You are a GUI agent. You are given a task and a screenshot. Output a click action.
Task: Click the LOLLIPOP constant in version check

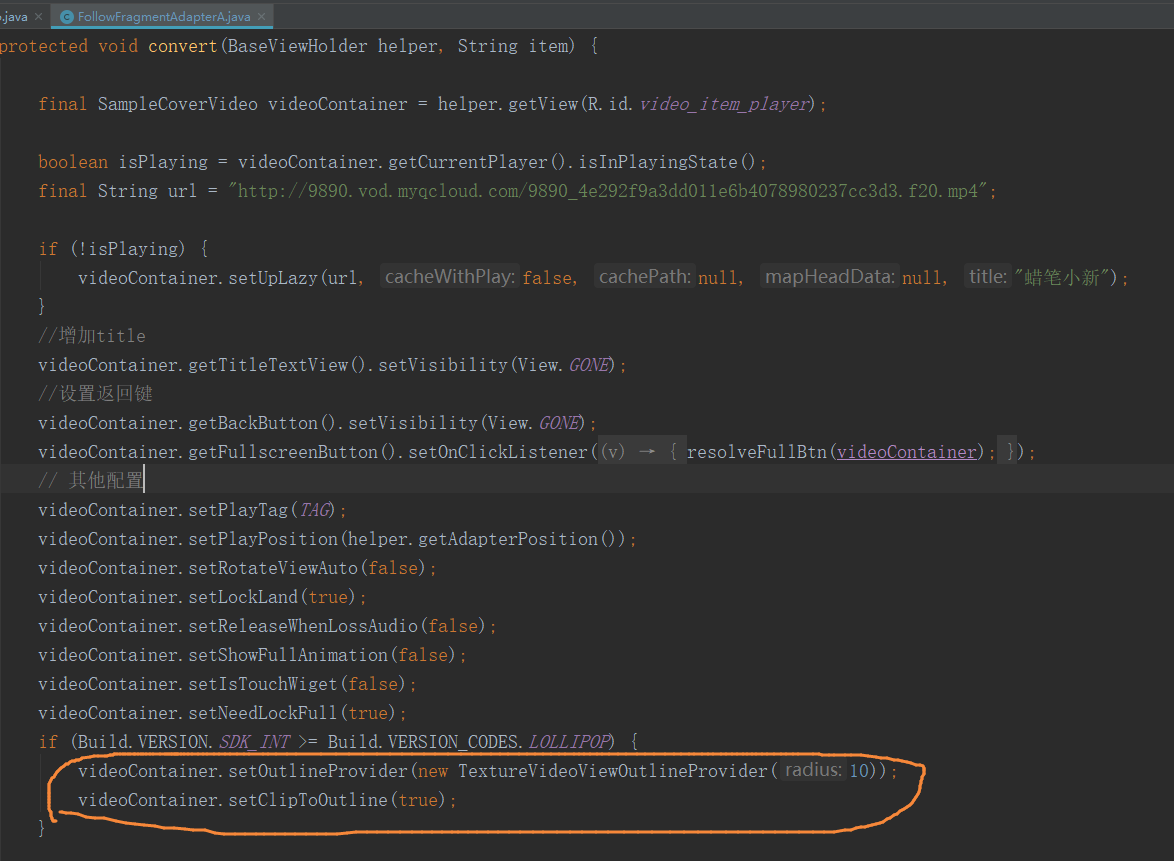tap(566, 741)
